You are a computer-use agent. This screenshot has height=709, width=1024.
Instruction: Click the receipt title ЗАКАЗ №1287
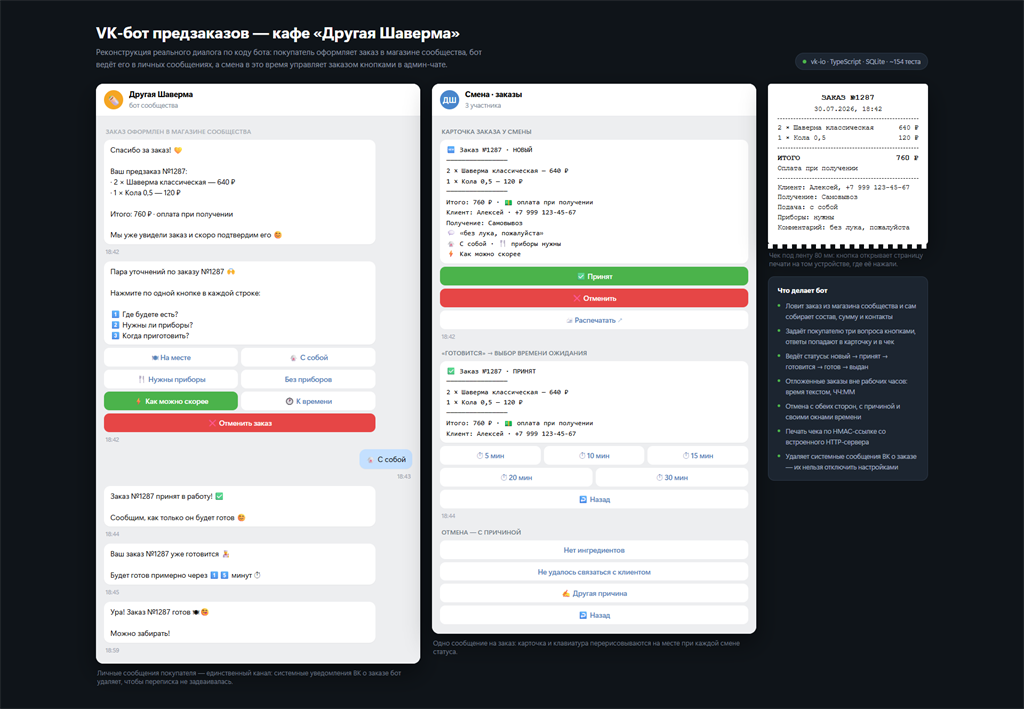(x=847, y=97)
